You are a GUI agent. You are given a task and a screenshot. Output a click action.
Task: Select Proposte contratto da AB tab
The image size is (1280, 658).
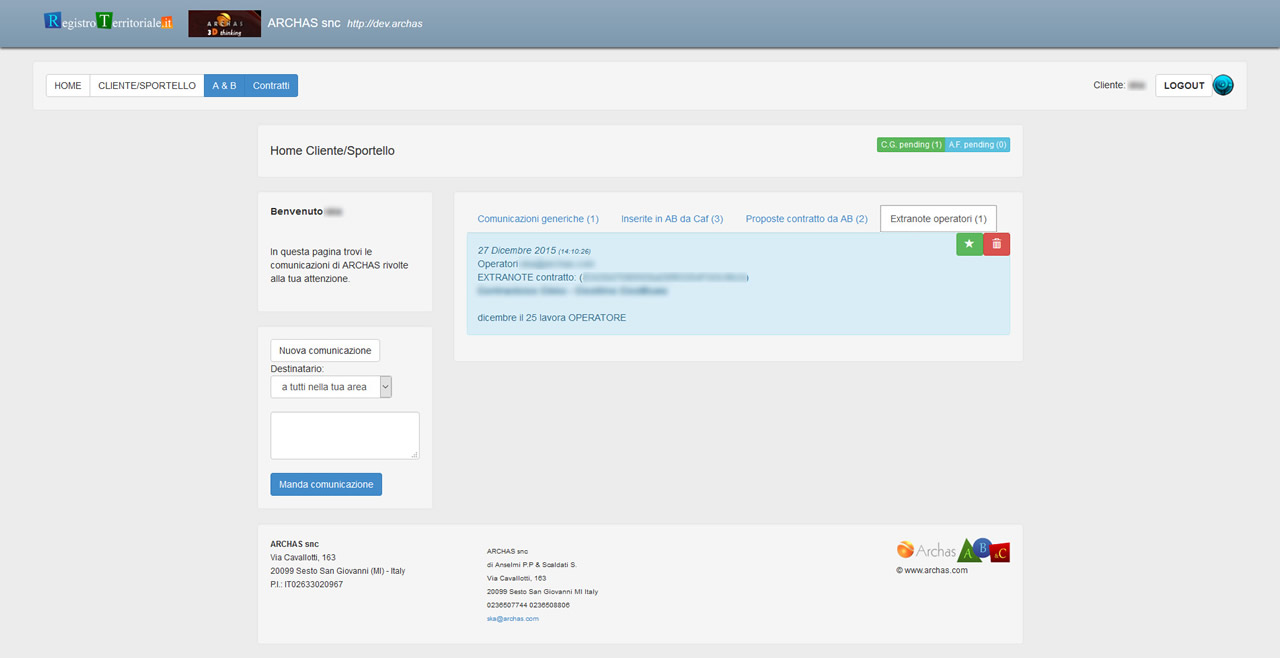point(806,219)
